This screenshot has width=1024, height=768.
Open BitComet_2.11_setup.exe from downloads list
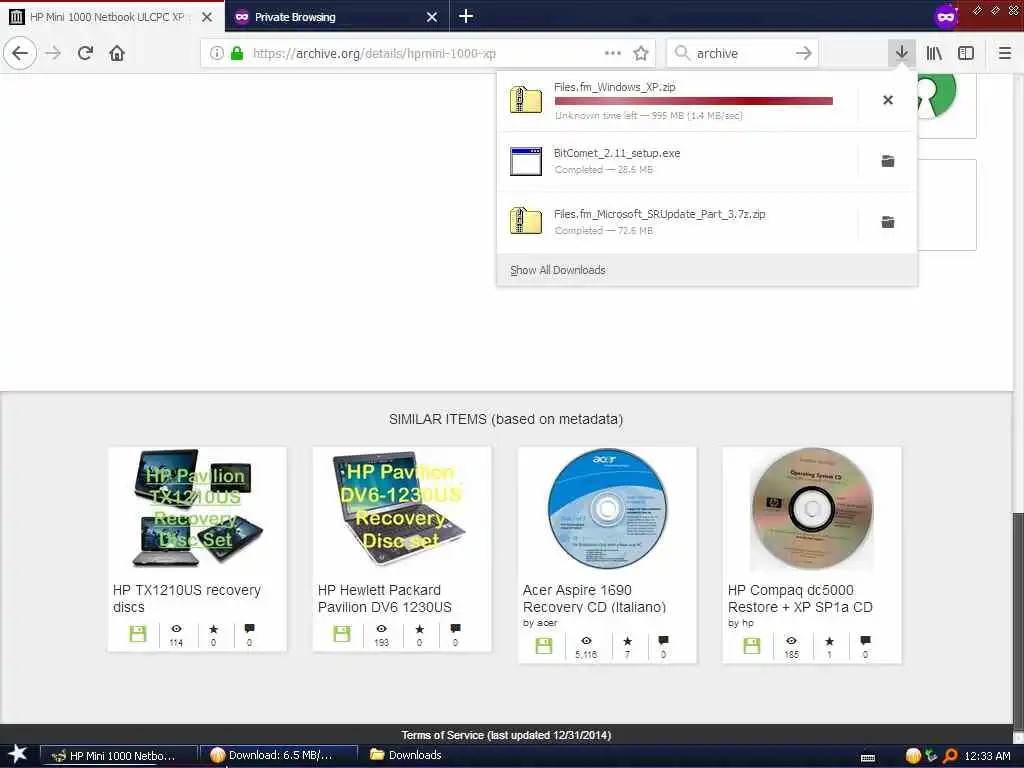coord(677,161)
